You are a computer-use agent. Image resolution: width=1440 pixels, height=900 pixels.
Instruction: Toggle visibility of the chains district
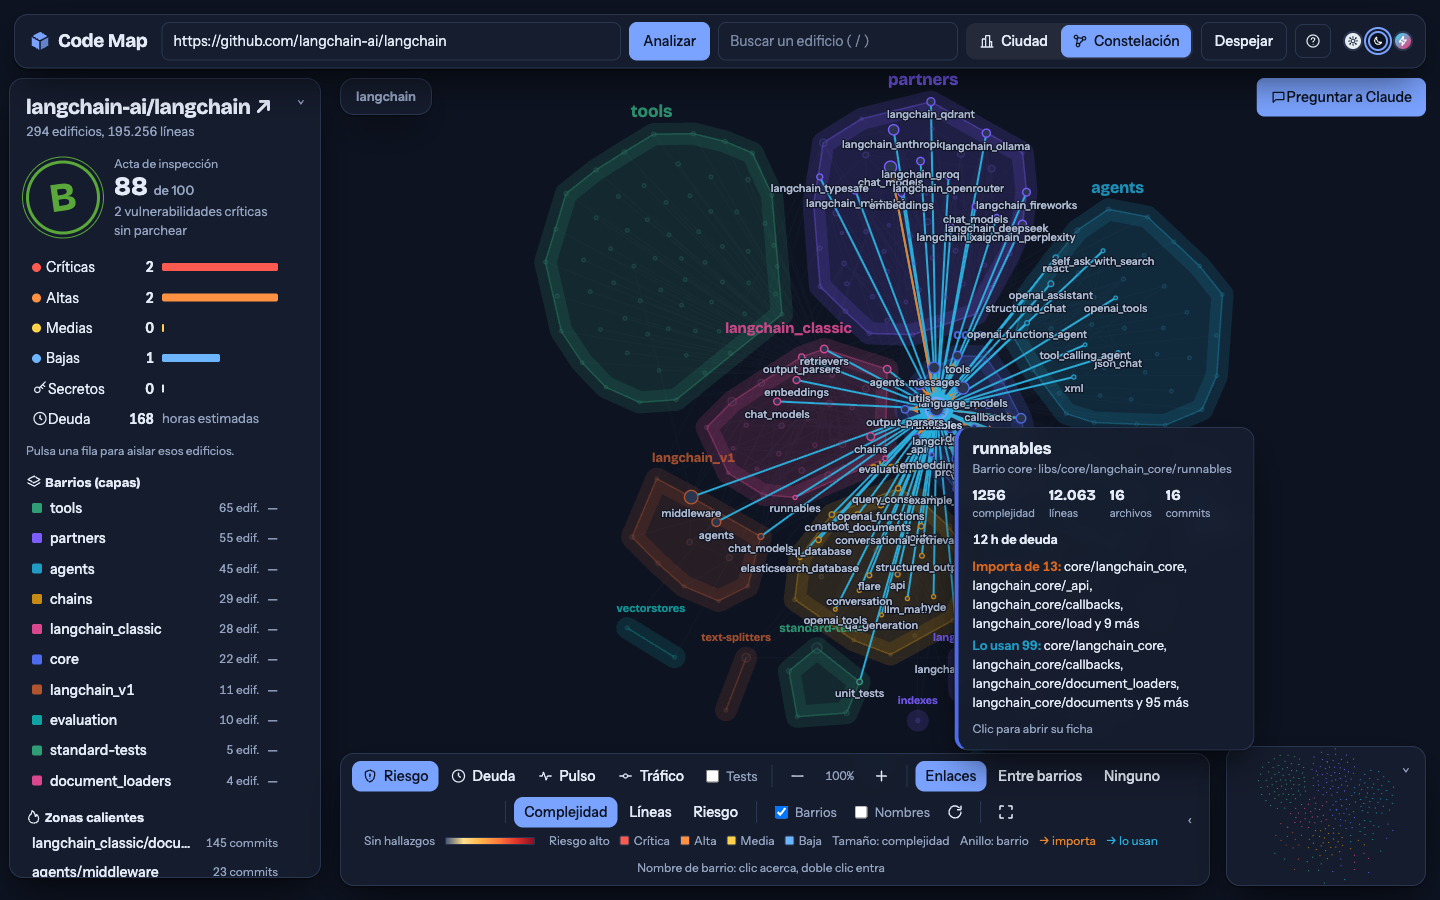coord(273,599)
